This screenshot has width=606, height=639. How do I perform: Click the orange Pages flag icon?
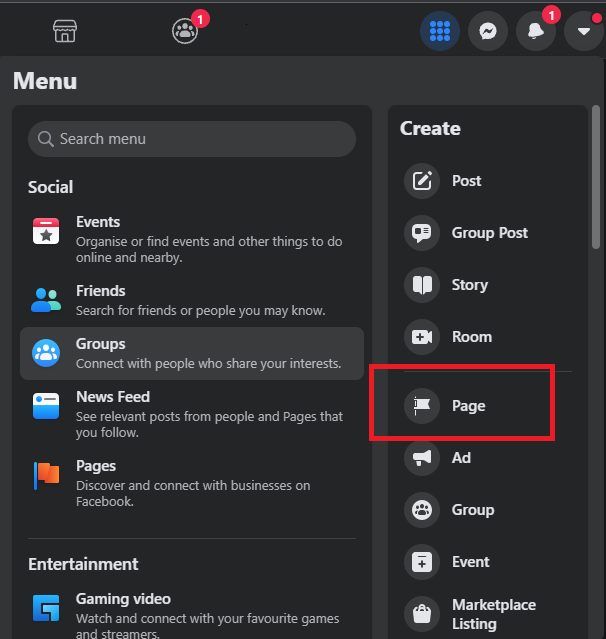[x=46, y=475]
